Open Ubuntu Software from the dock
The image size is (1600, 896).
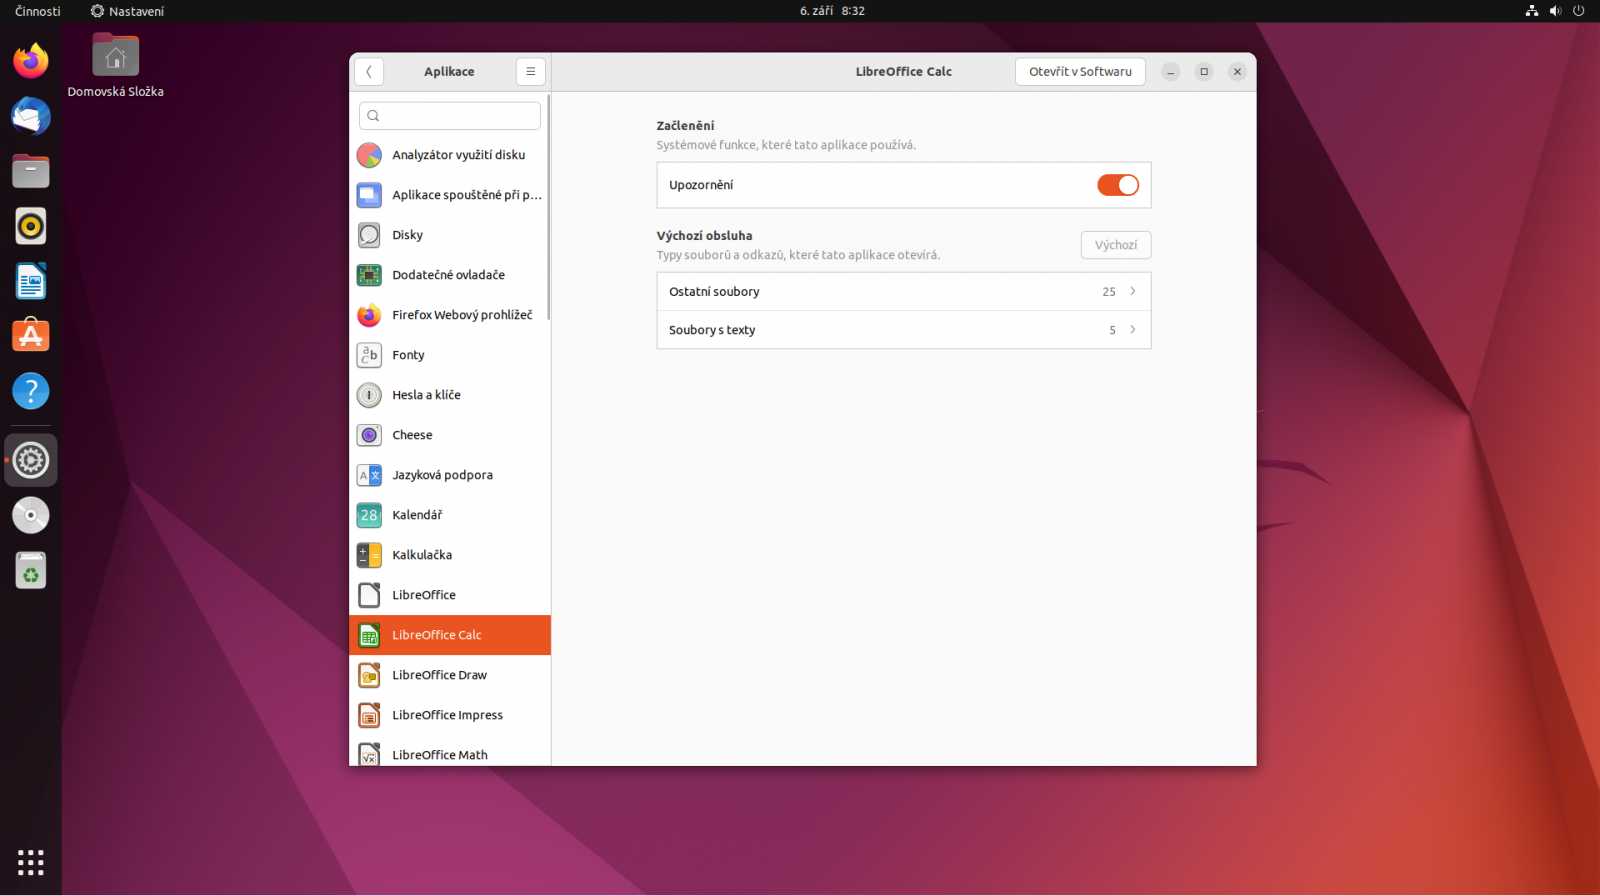tap(31, 336)
